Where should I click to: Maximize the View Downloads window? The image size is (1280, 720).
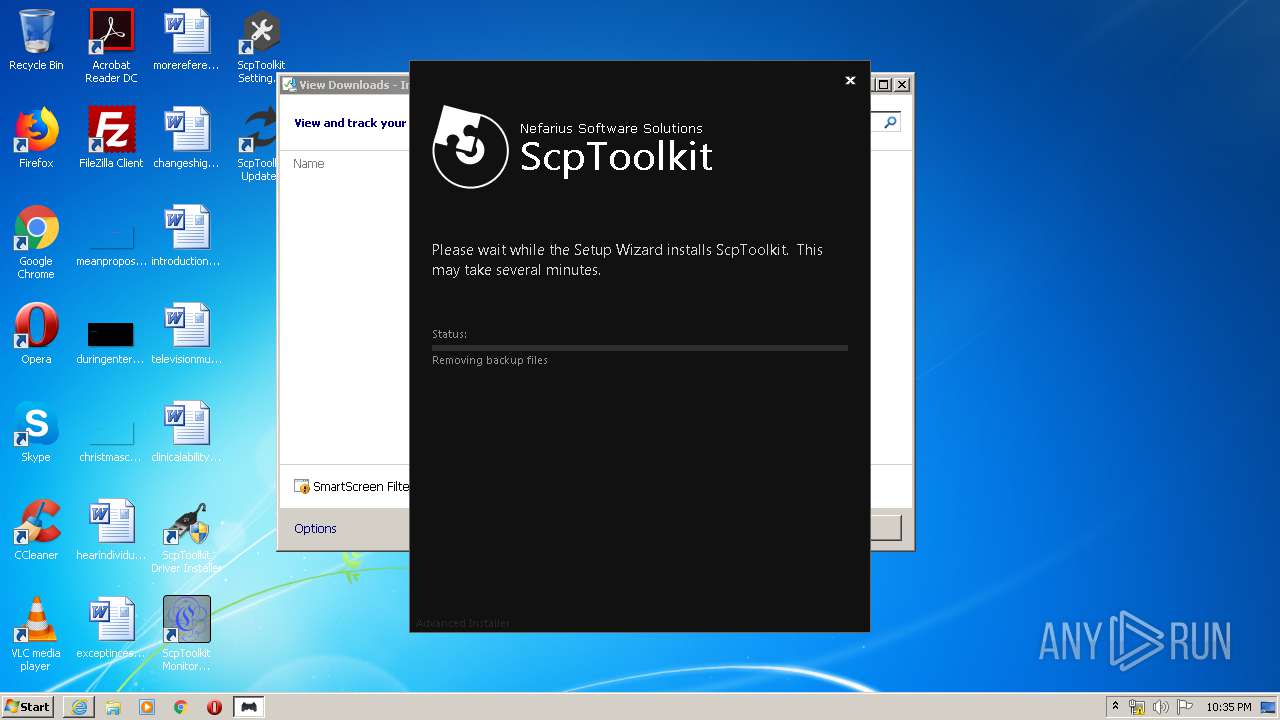883,85
